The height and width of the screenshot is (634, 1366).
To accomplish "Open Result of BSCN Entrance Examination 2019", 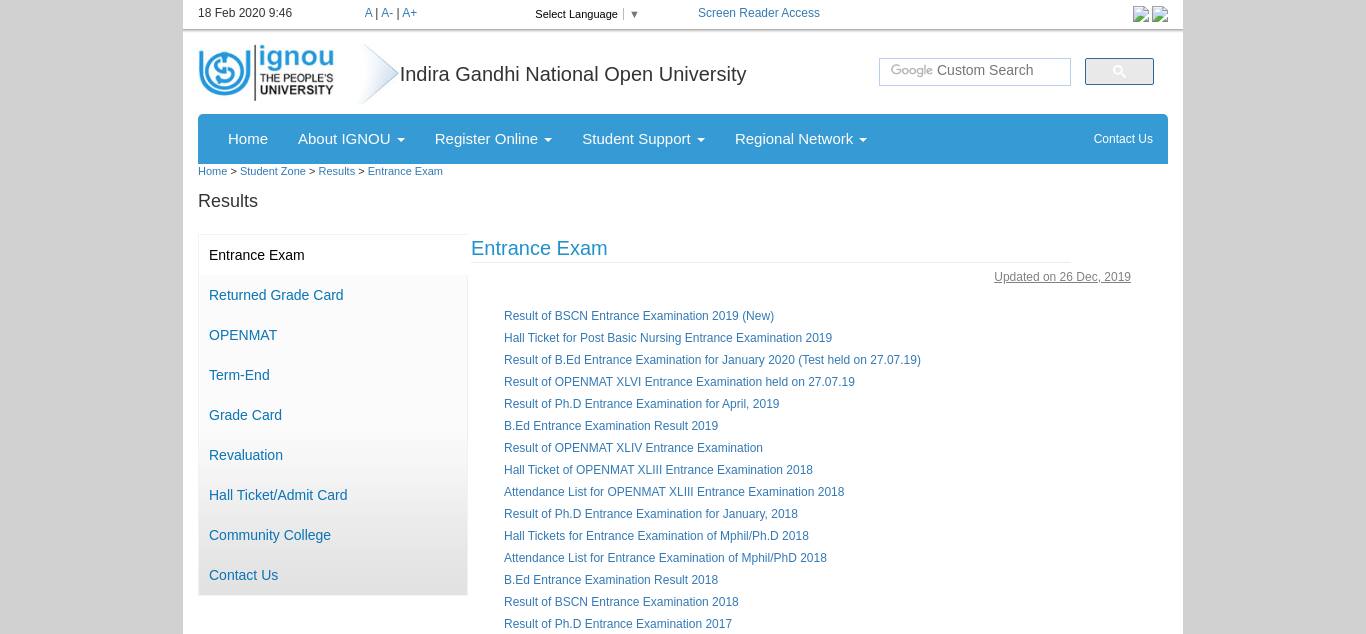I will coord(638,316).
